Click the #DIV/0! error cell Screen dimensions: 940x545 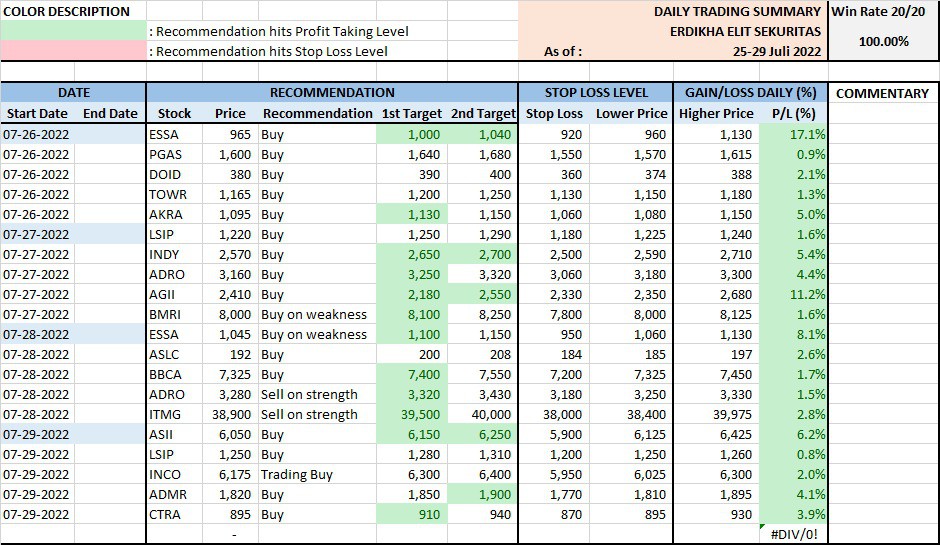pyautogui.click(x=794, y=534)
